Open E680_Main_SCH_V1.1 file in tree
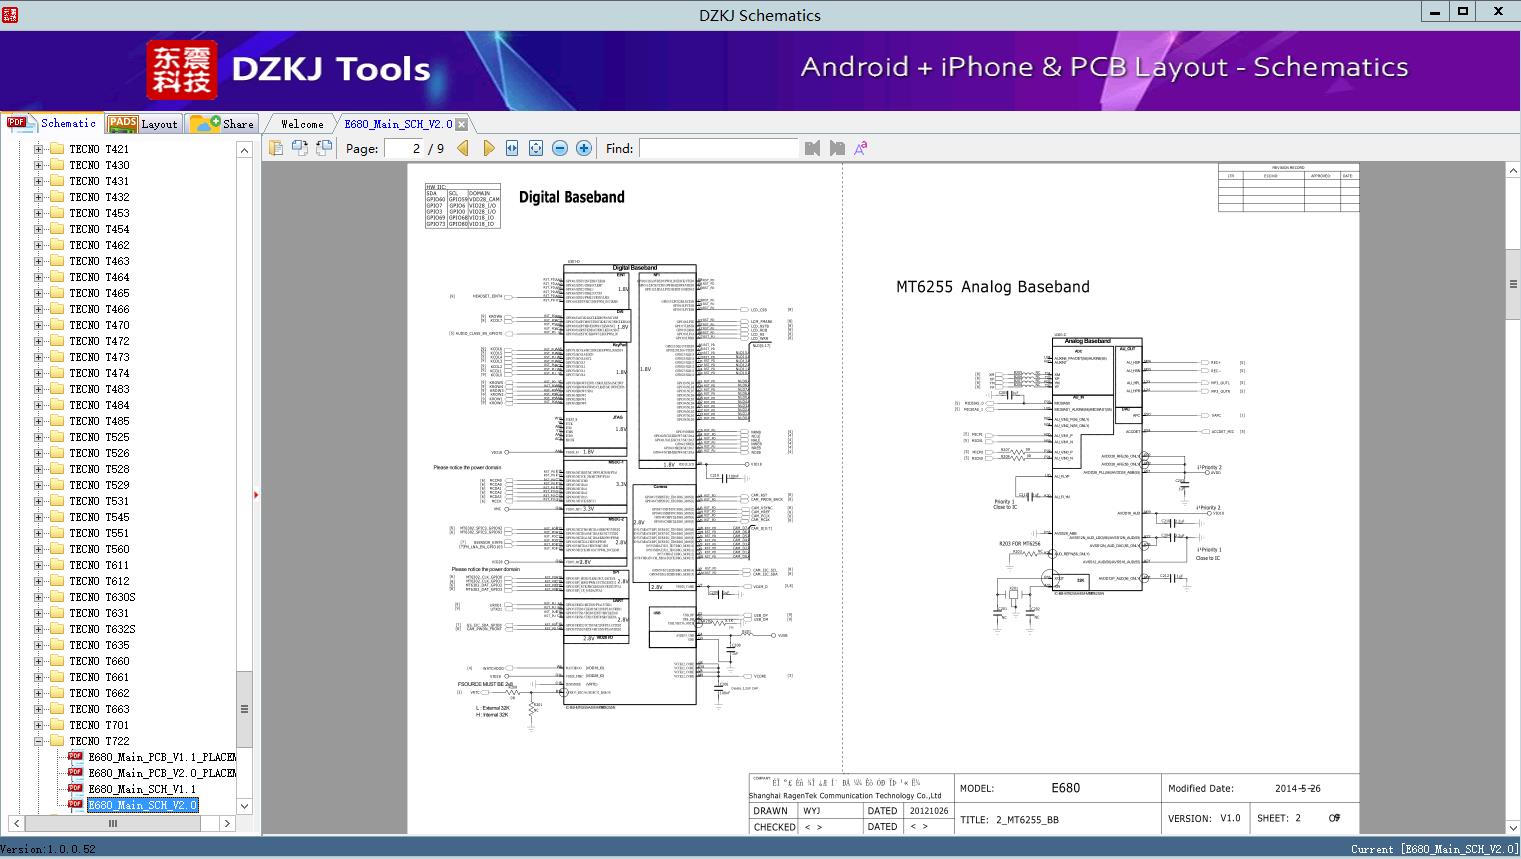This screenshot has height=859, width=1521. click(x=141, y=789)
